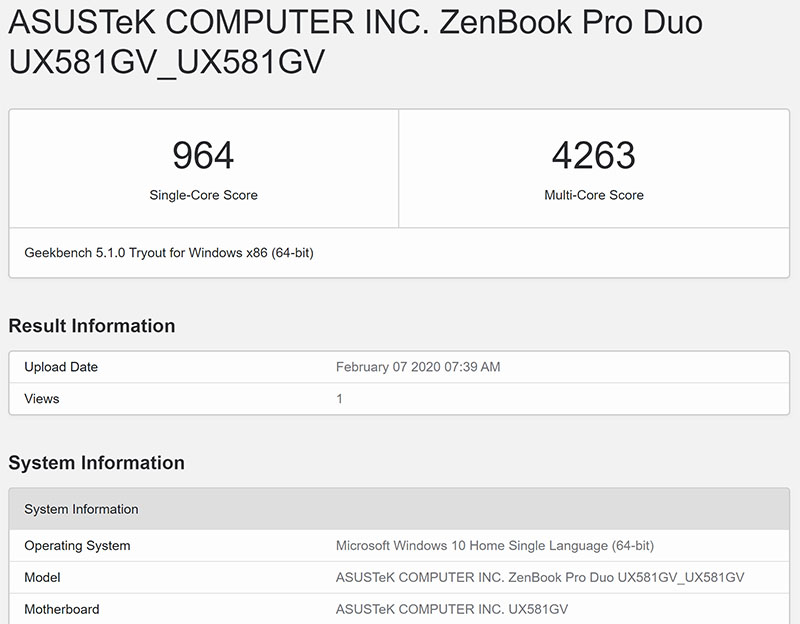800x624 pixels.
Task: Click the Single-Core Score label
Action: coord(203,195)
